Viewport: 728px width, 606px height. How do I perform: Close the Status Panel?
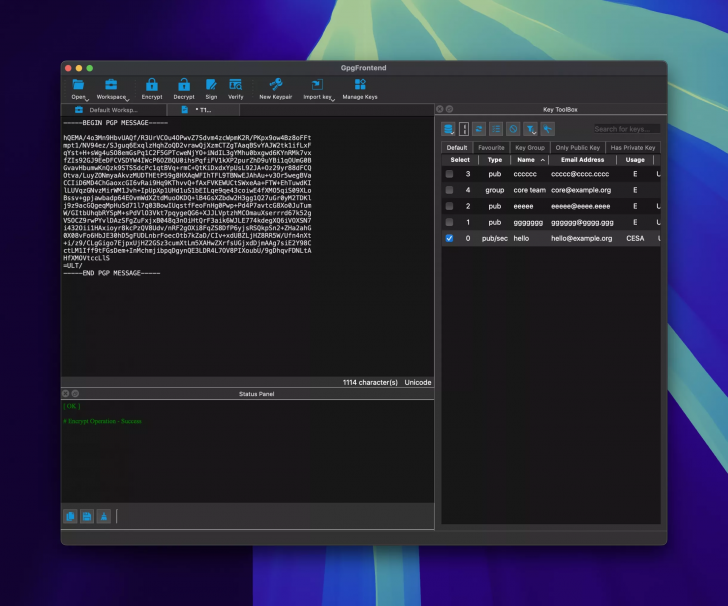[x=65, y=393]
